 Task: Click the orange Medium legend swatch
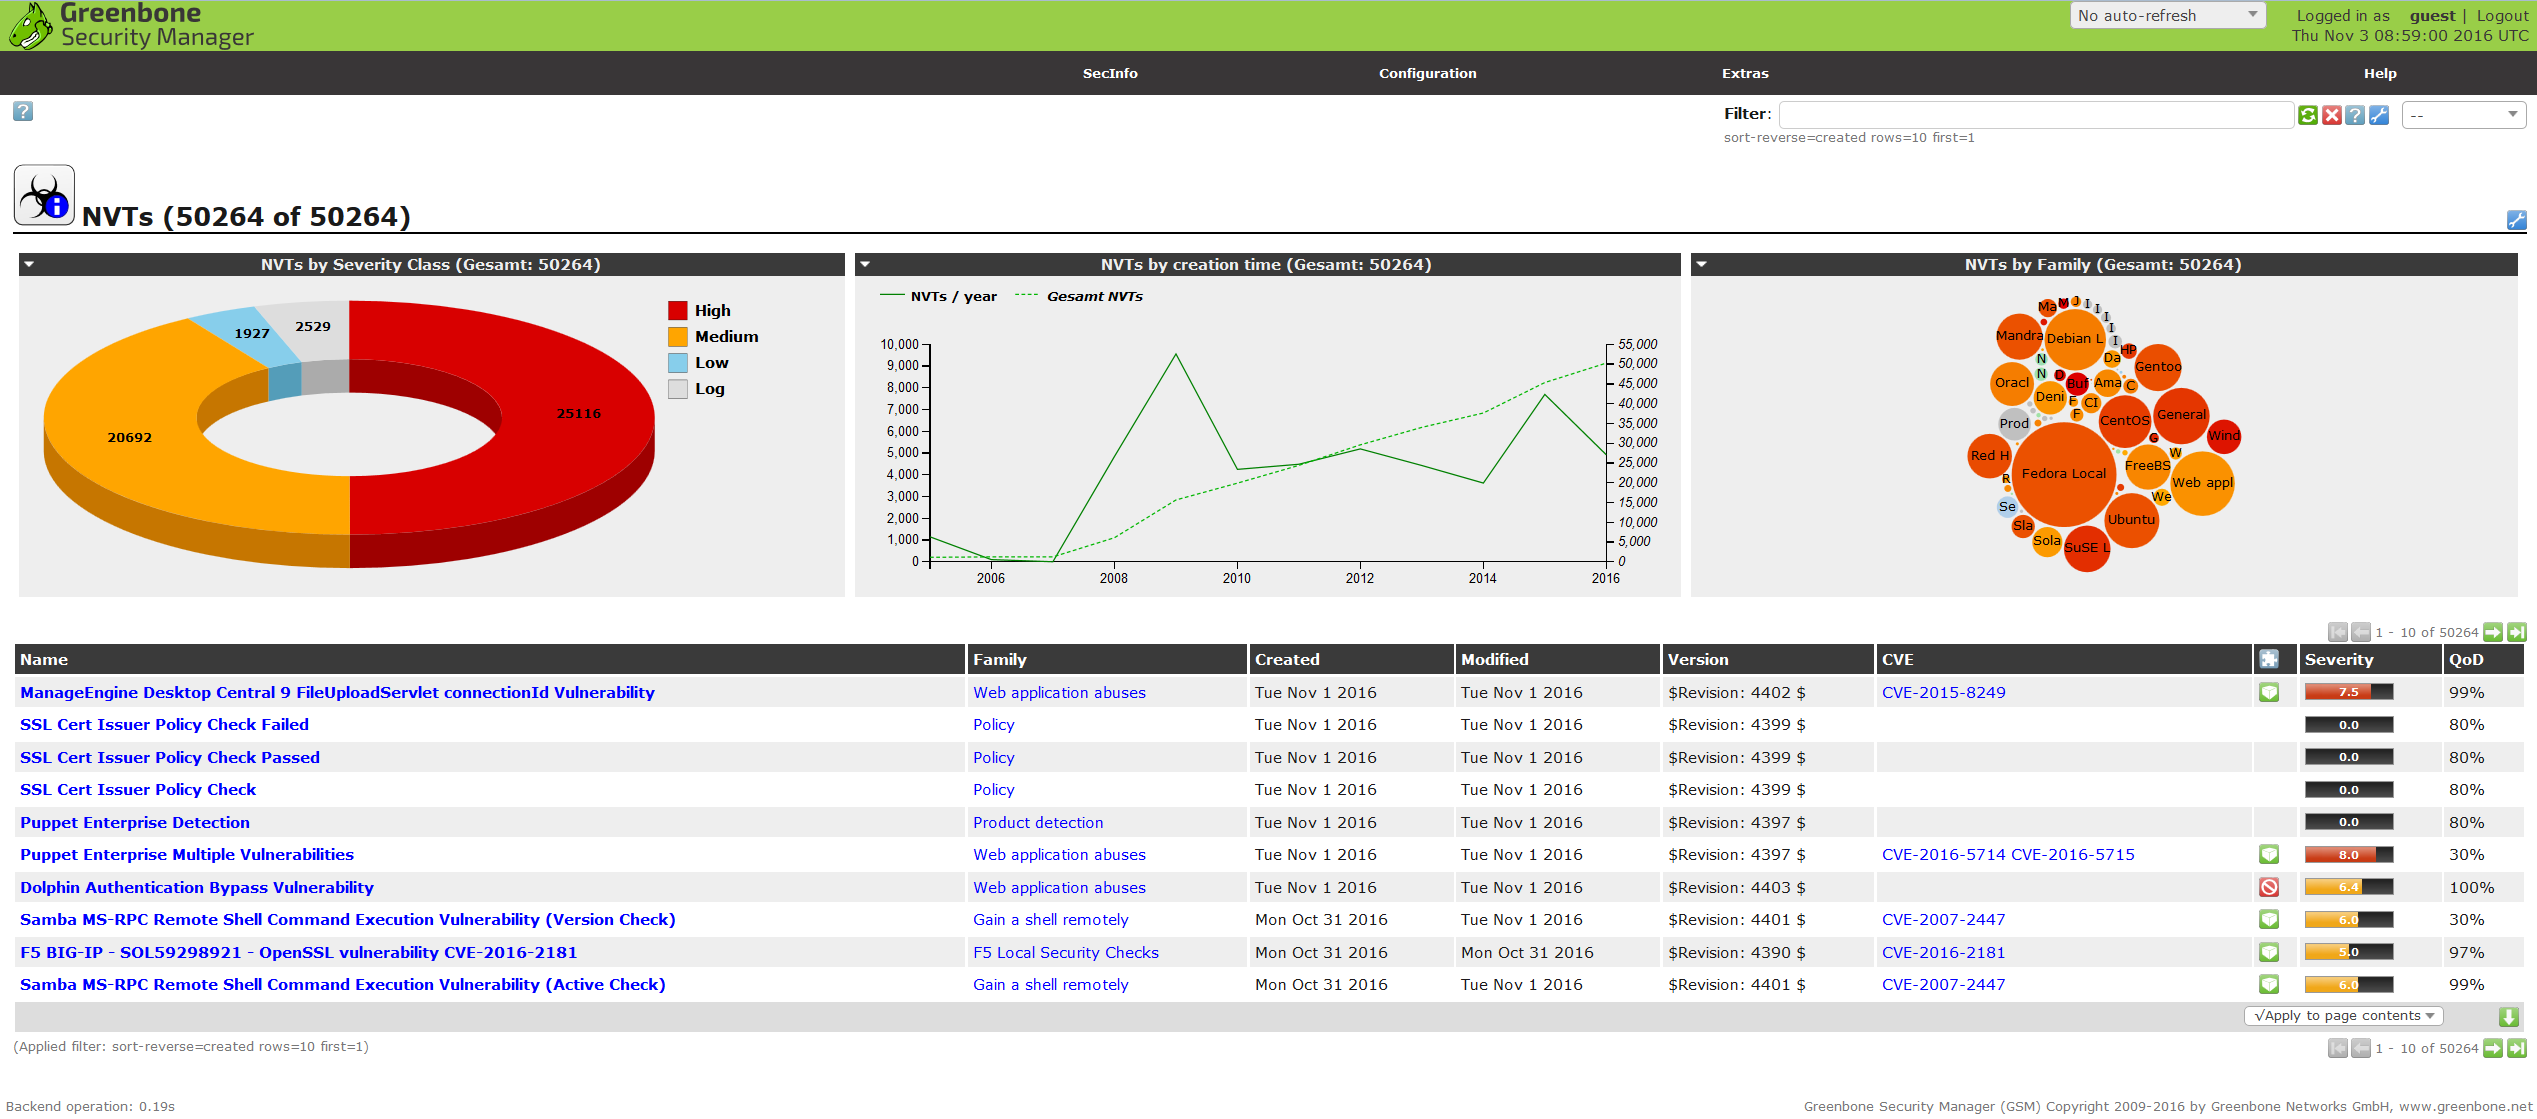click(x=678, y=337)
